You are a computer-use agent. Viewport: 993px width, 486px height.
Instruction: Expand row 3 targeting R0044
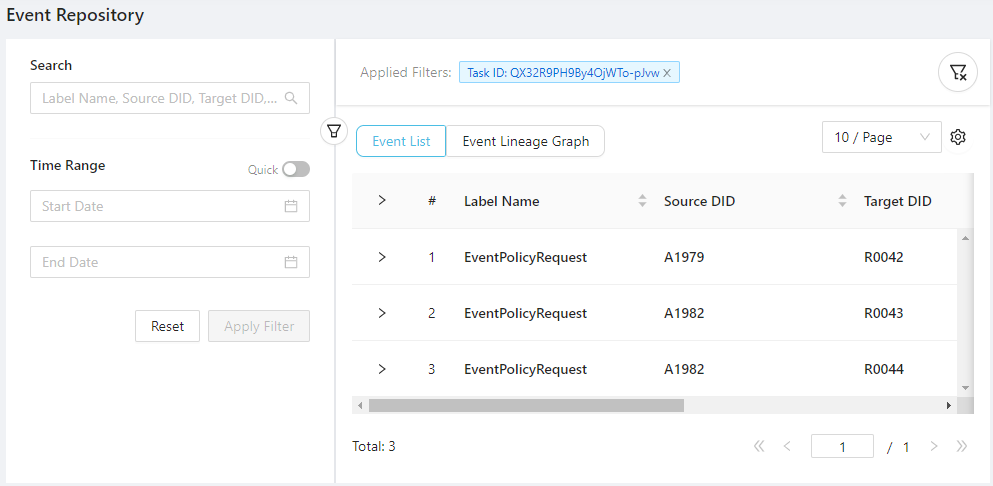381,369
